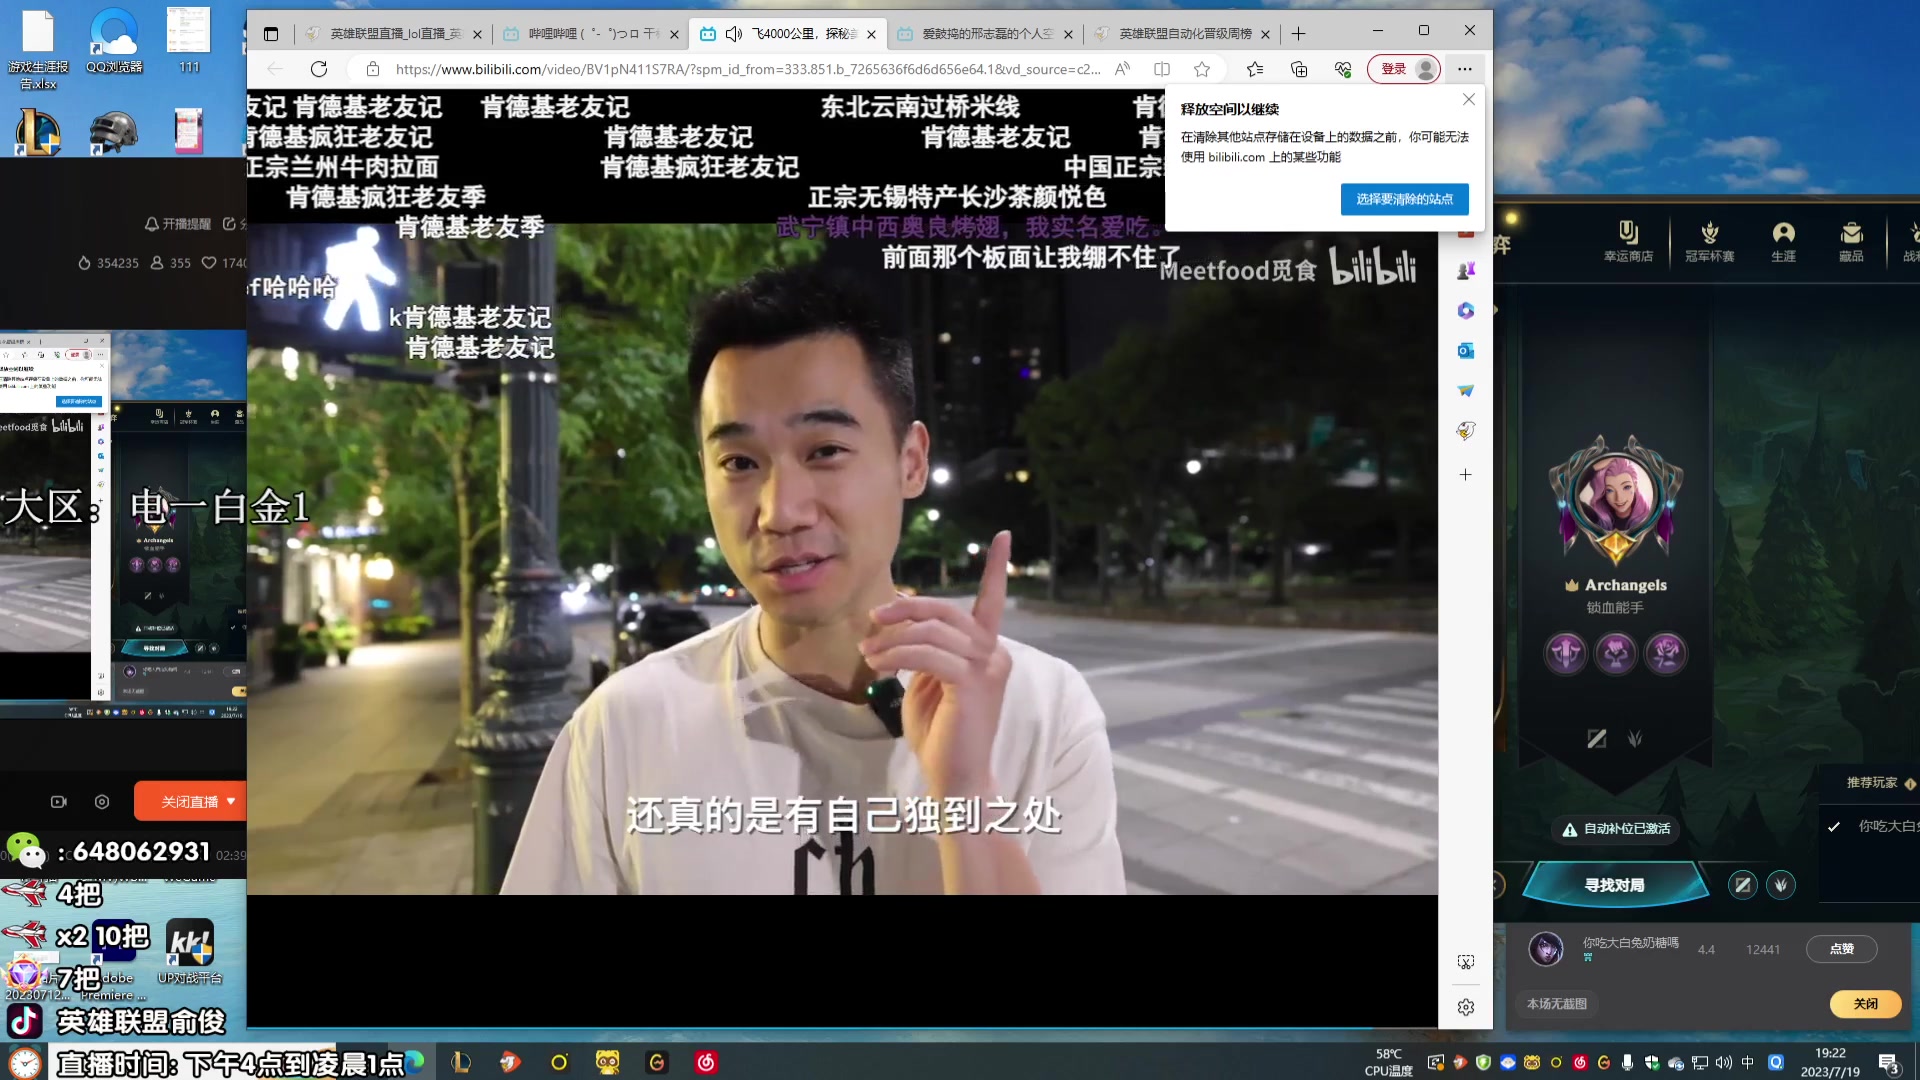Viewport: 1920px width, 1080px height.
Task: Open 游戏生涯报告.xlsx desktop file
Action: (x=38, y=48)
